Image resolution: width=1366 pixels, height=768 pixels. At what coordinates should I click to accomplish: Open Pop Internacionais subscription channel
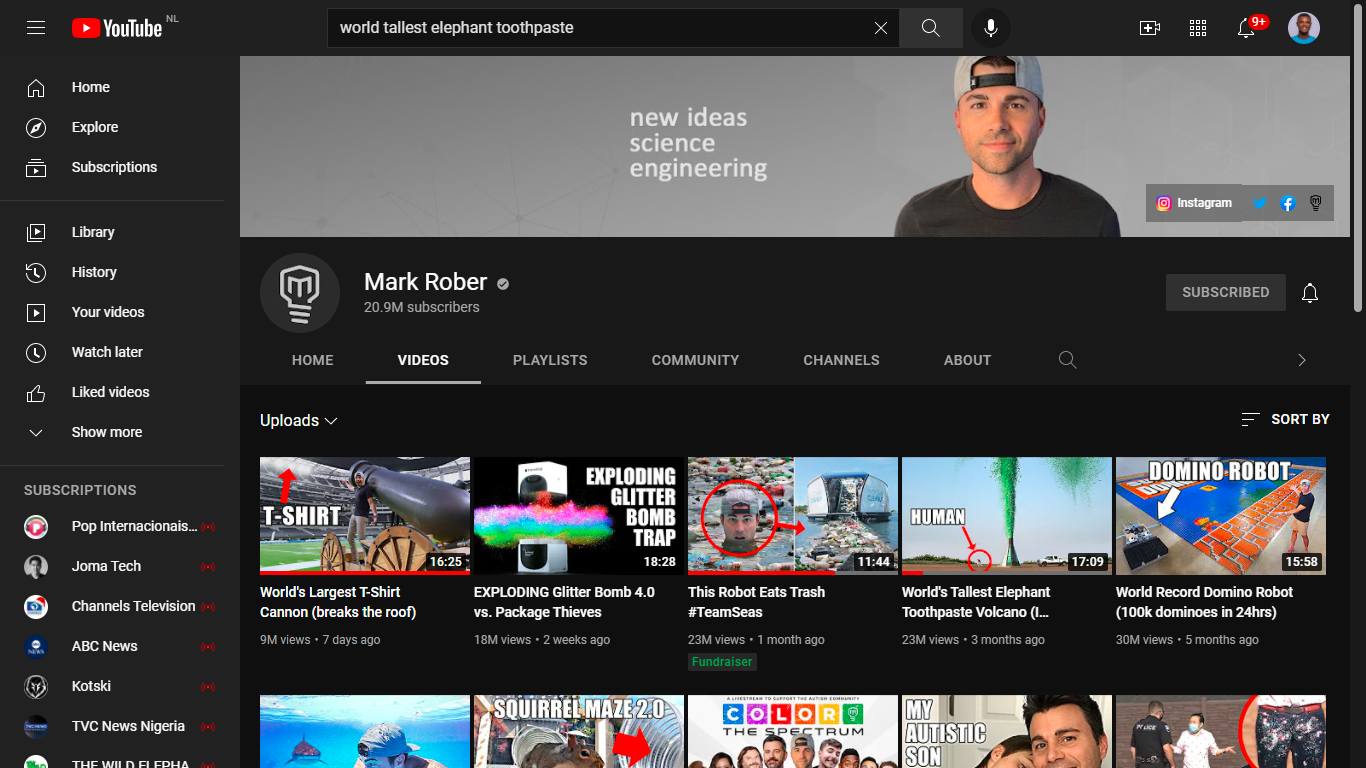112,526
